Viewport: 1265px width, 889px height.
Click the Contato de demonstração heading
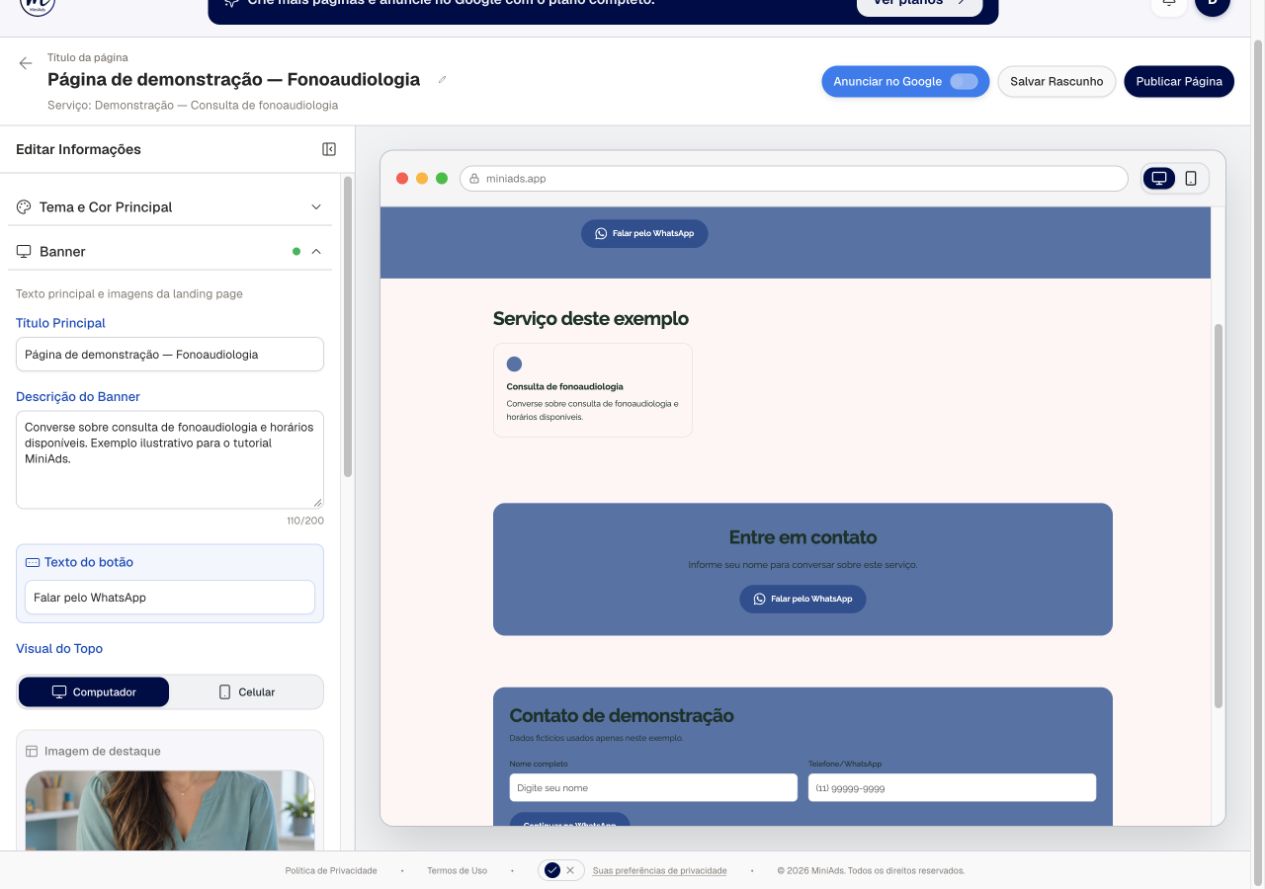click(622, 716)
